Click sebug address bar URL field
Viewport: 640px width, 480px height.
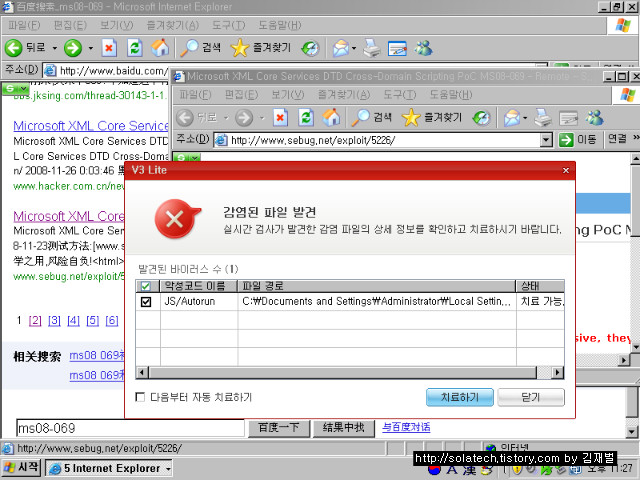tap(378, 140)
